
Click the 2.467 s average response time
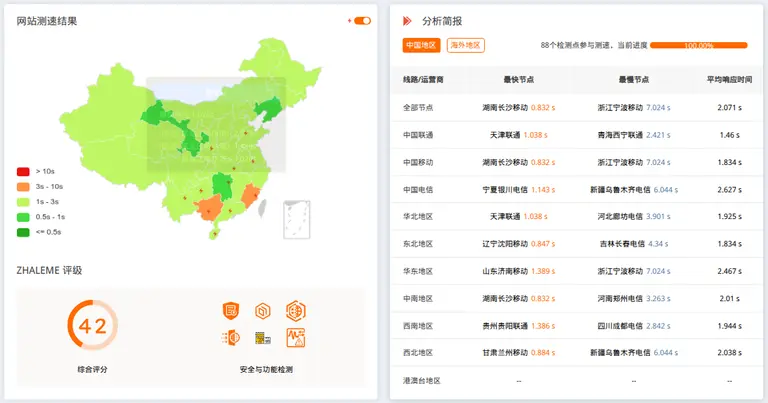pyautogui.click(x=729, y=271)
